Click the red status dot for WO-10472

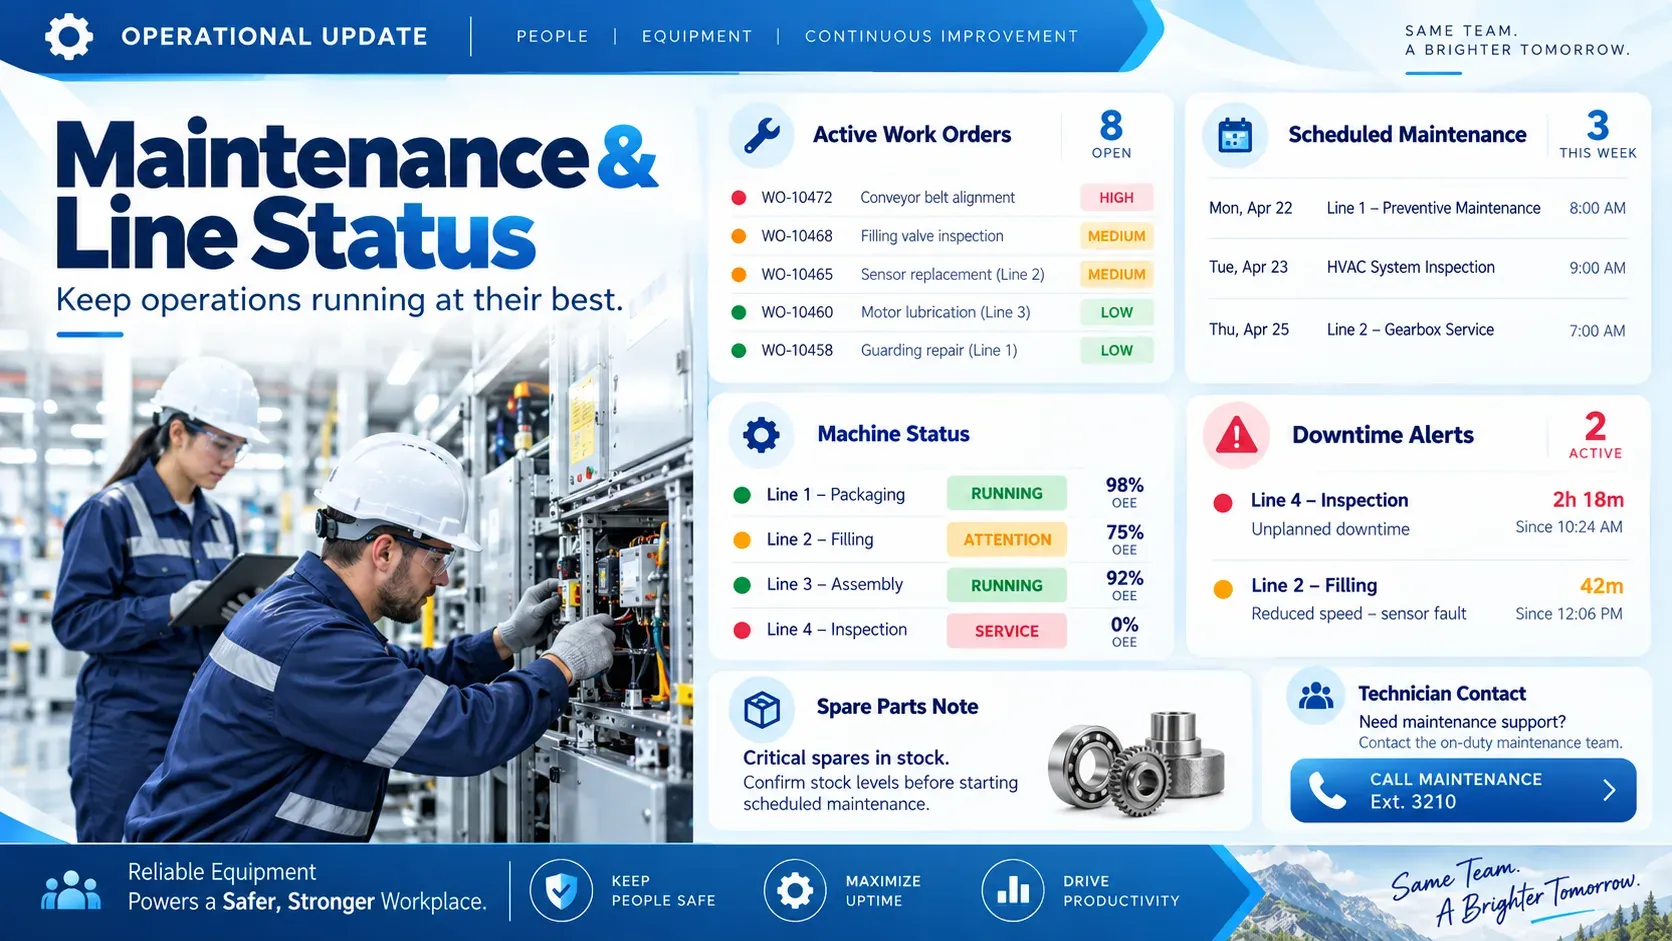pyautogui.click(x=739, y=198)
